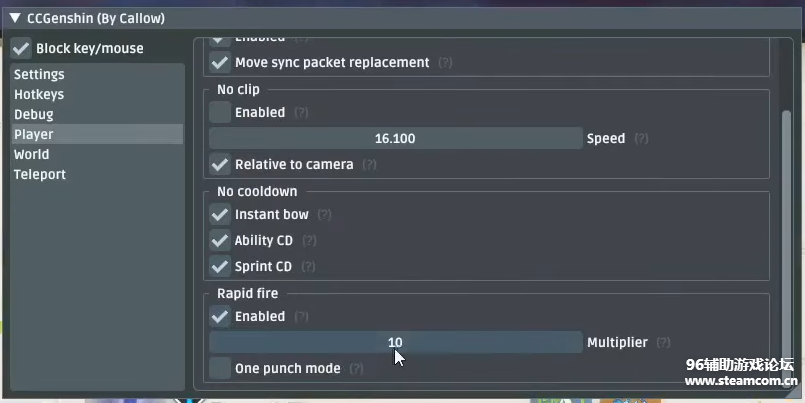Click the No clip Speed slider
Image resolution: width=805 pixels, height=403 pixels.
395,138
